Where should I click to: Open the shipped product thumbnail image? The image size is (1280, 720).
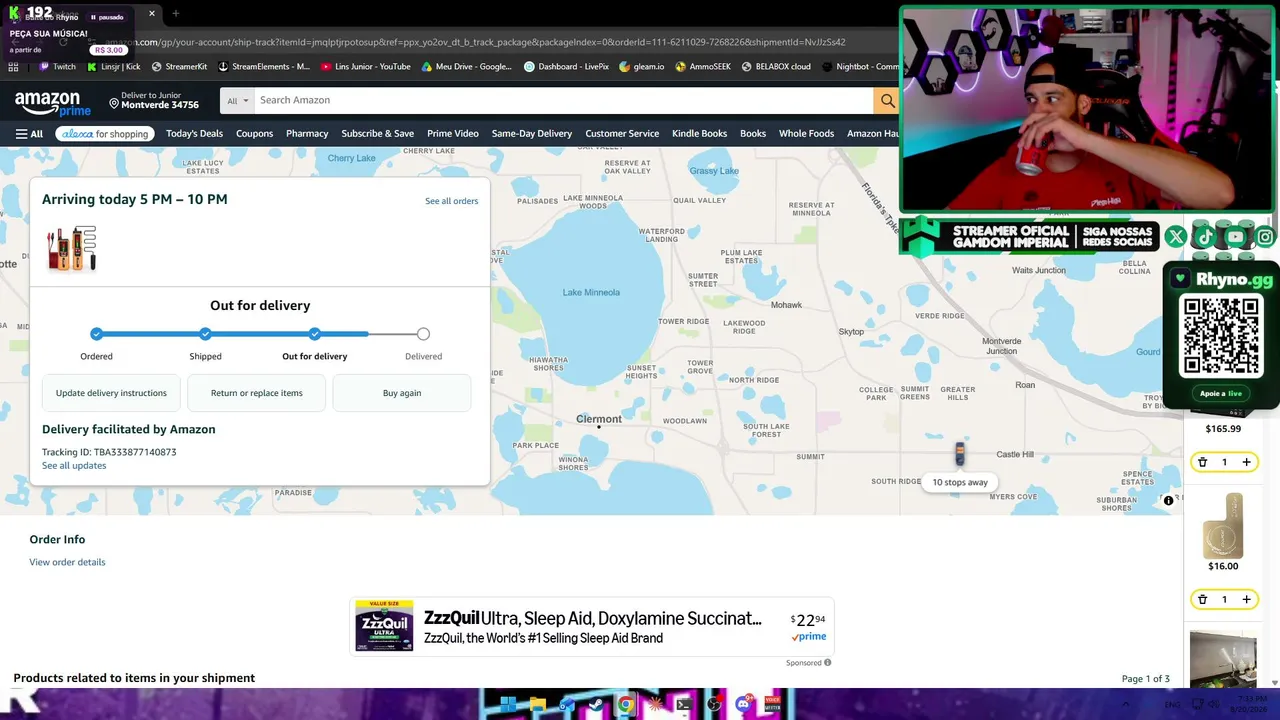(x=71, y=248)
